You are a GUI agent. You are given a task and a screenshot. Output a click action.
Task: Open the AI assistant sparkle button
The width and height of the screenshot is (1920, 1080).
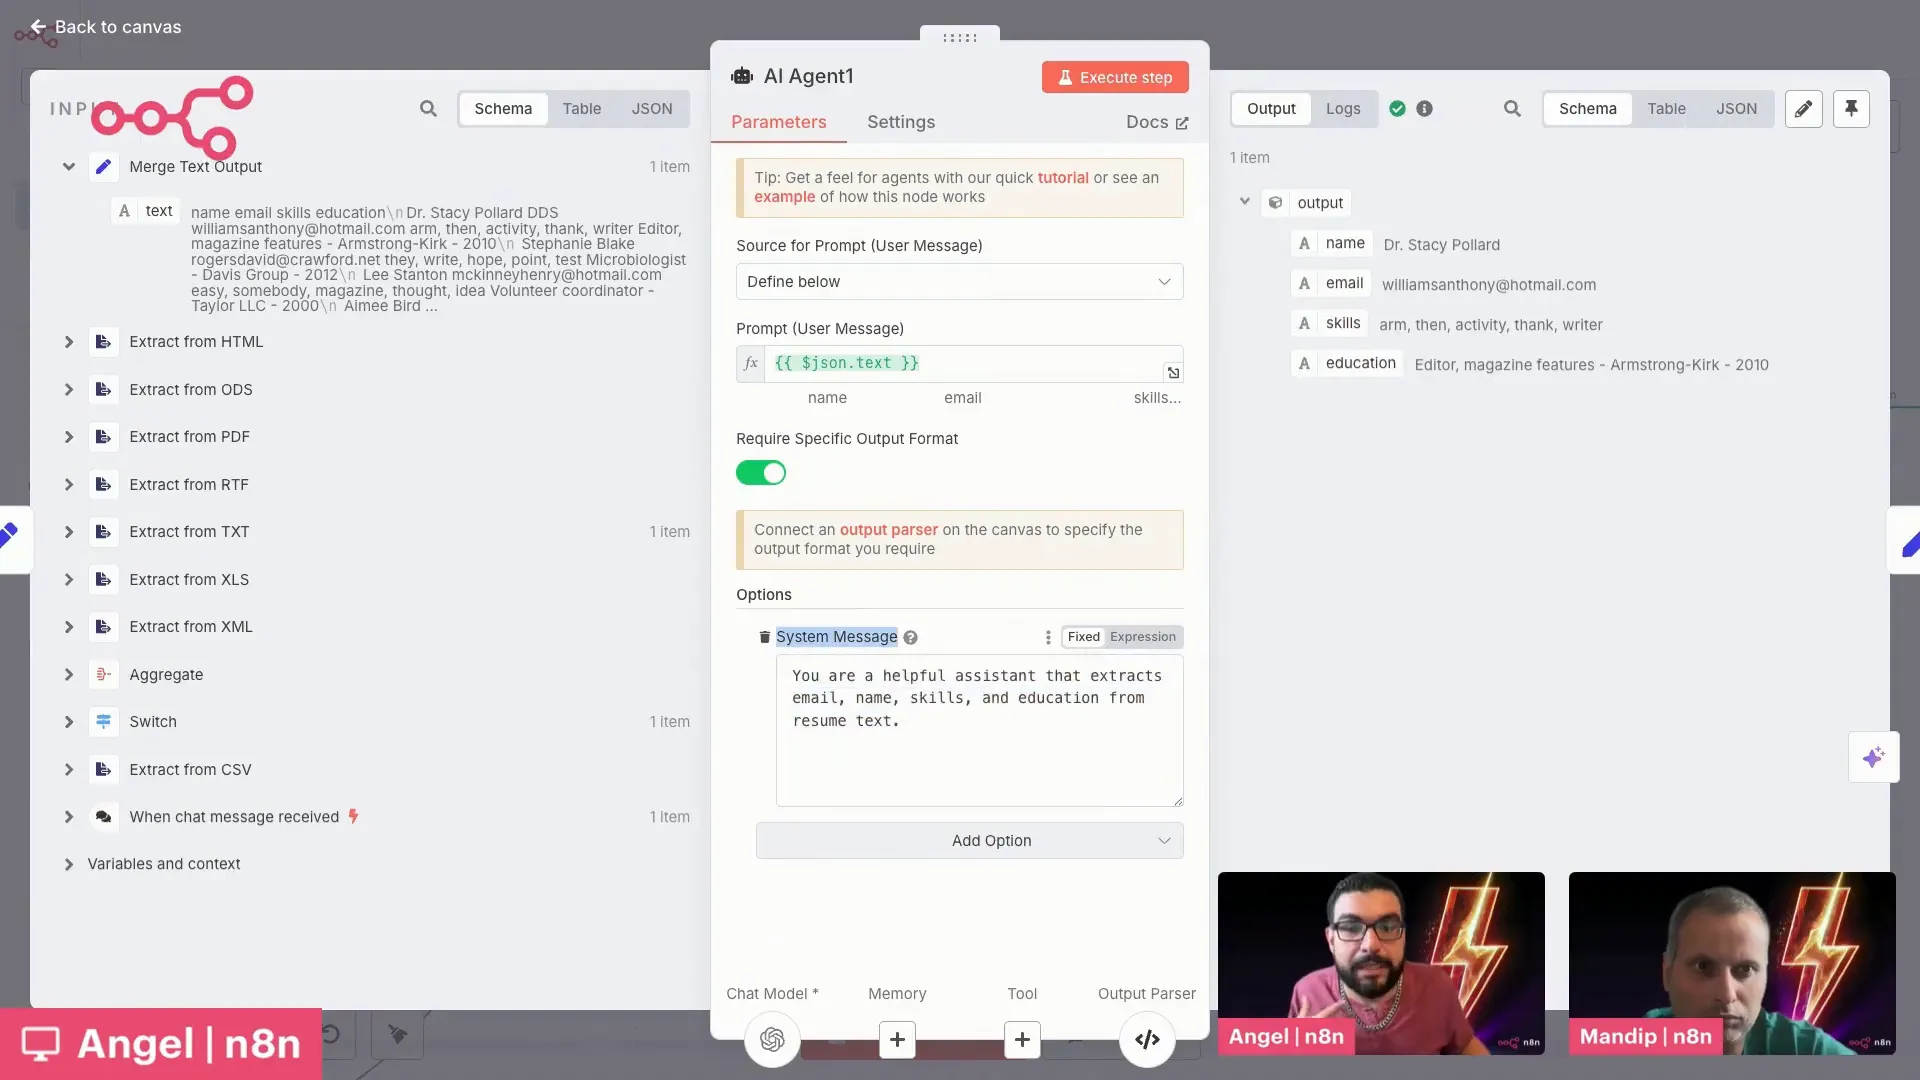(x=1873, y=757)
